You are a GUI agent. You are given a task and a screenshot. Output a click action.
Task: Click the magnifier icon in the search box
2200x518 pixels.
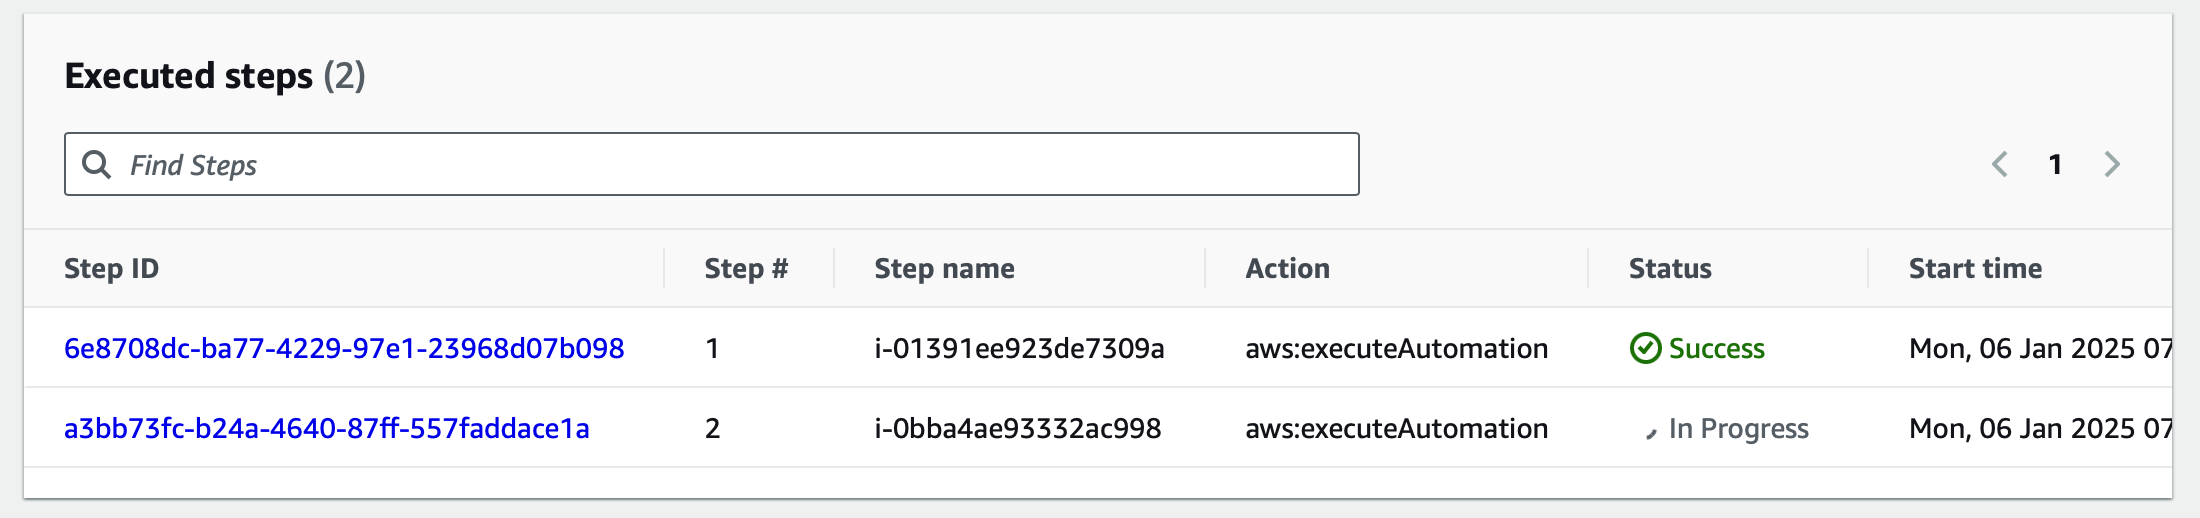pyautogui.click(x=96, y=164)
